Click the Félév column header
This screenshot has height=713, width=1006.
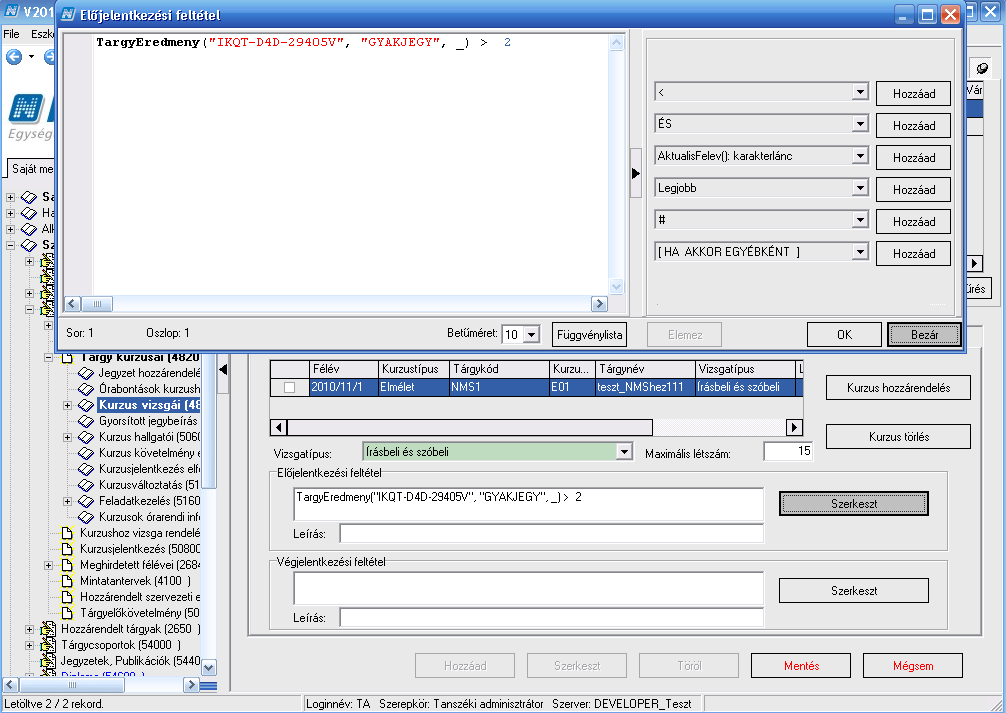(343, 369)
